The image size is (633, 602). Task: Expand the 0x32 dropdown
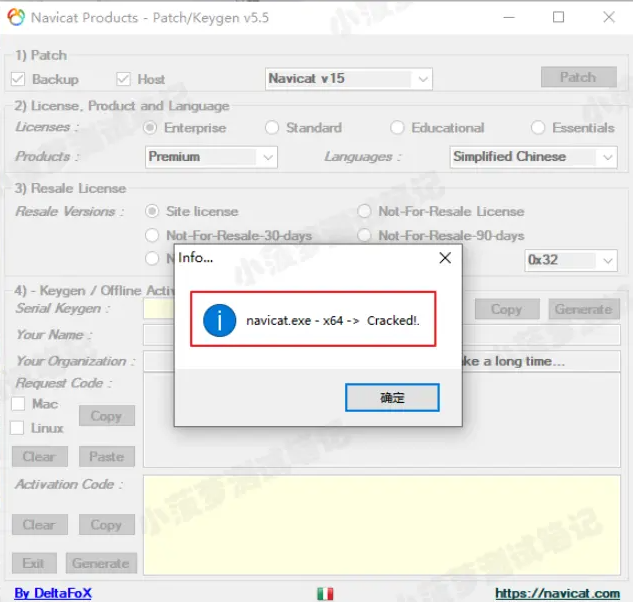[607, 260]
